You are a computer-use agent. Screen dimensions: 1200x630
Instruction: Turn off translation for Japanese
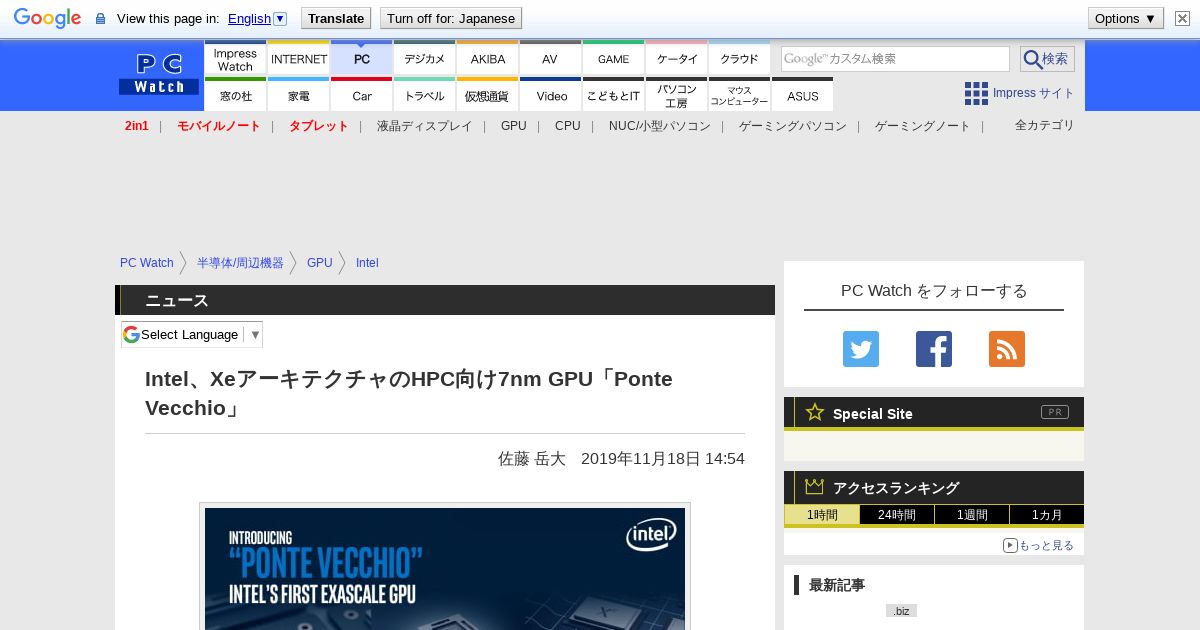(451, 18)
